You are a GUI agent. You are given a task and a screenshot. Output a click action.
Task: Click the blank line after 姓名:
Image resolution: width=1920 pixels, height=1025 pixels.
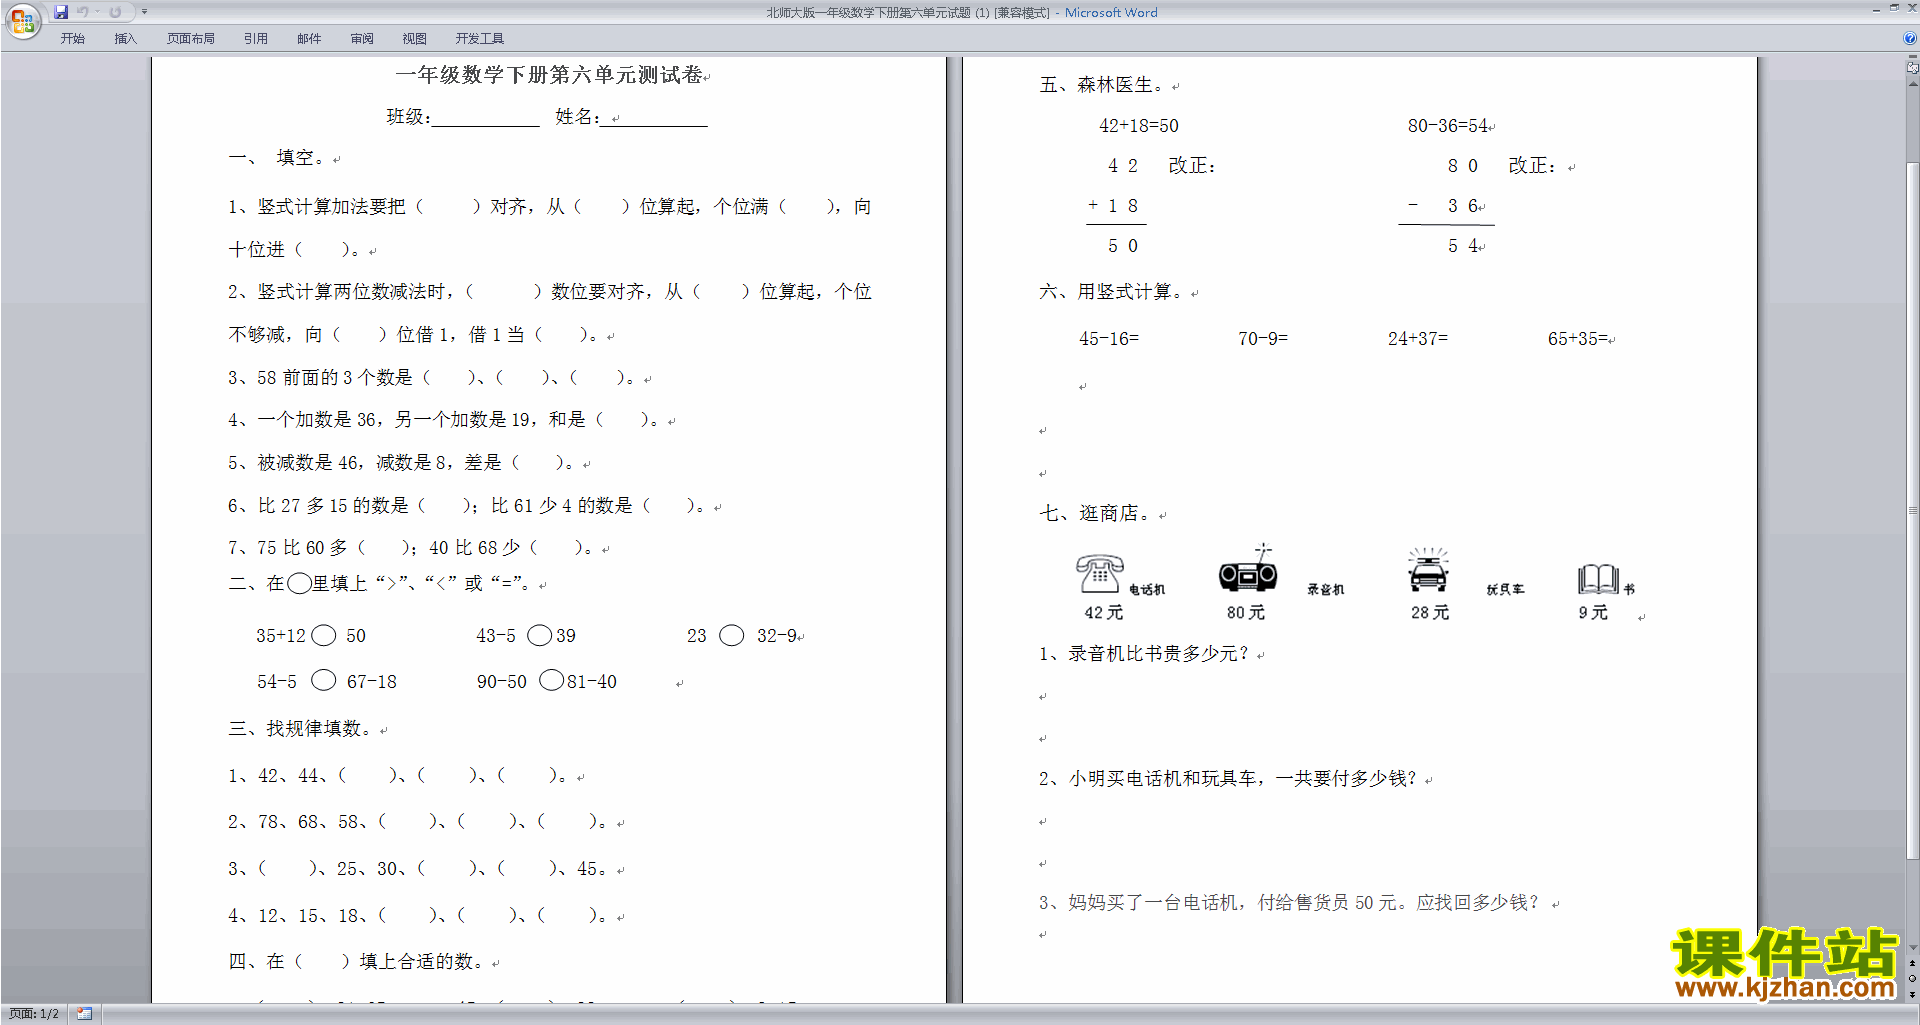(x=654, y=119)
